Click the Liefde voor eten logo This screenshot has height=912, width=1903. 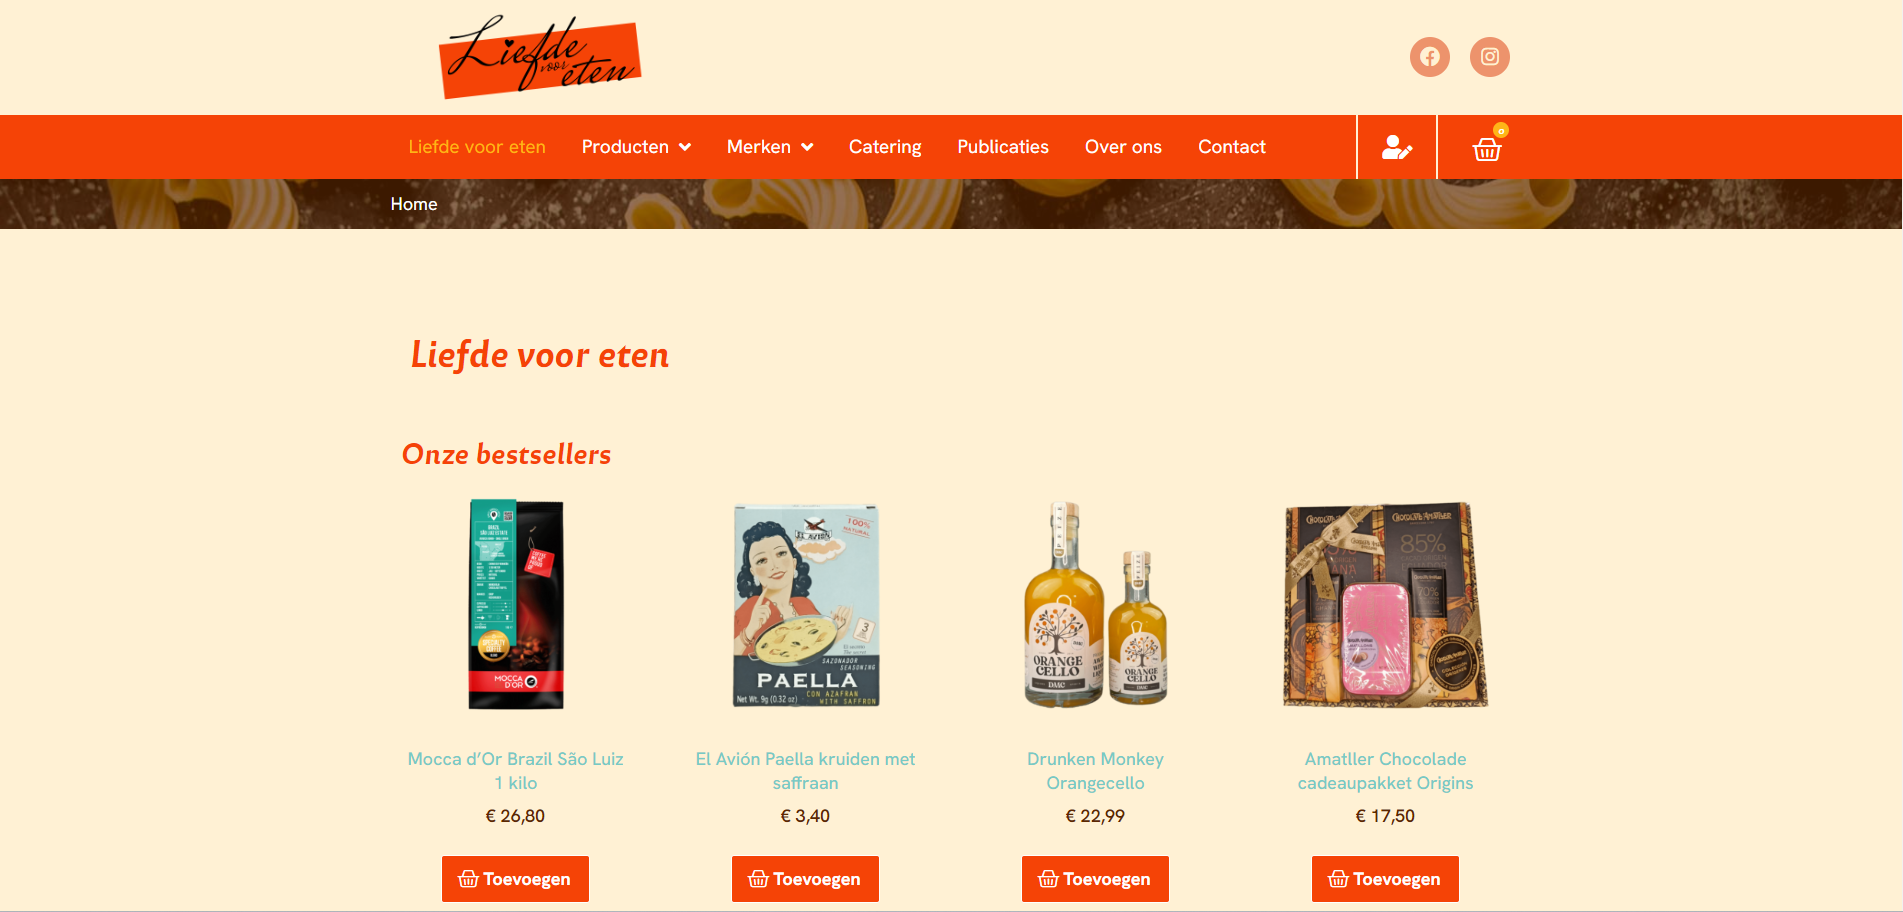coord(540,57)
